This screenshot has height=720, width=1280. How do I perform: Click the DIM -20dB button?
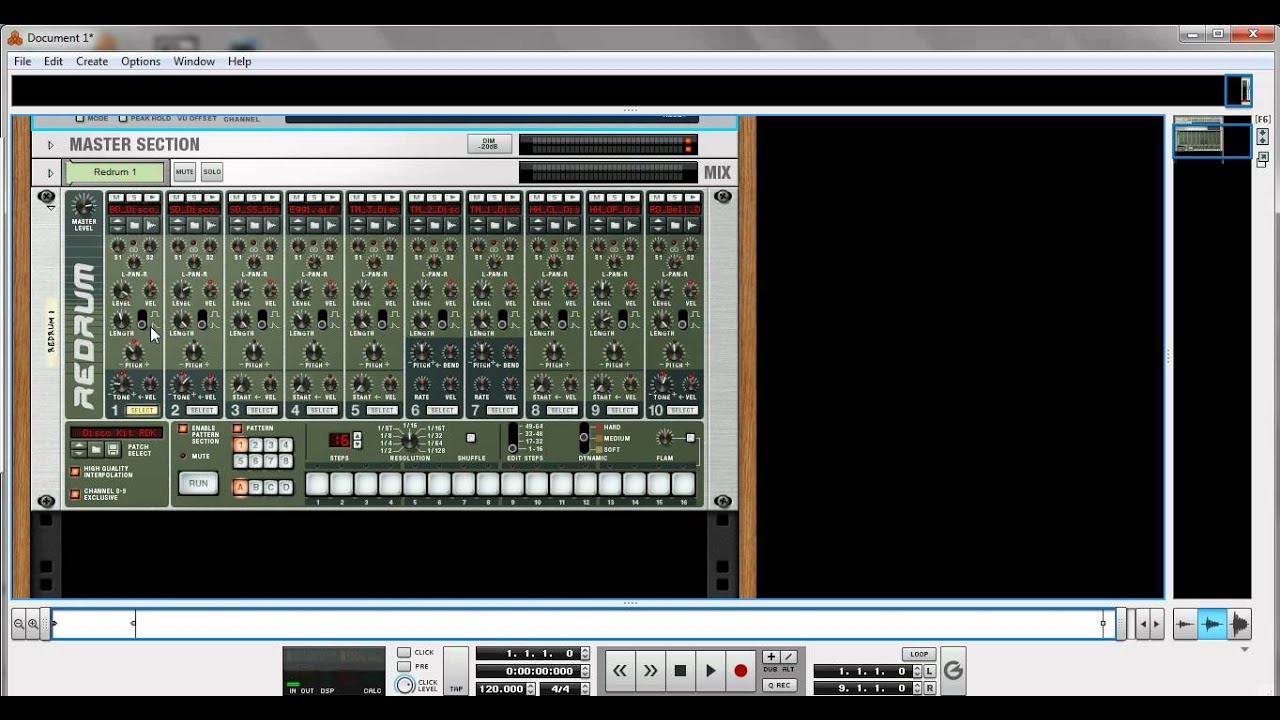(489, 145)
